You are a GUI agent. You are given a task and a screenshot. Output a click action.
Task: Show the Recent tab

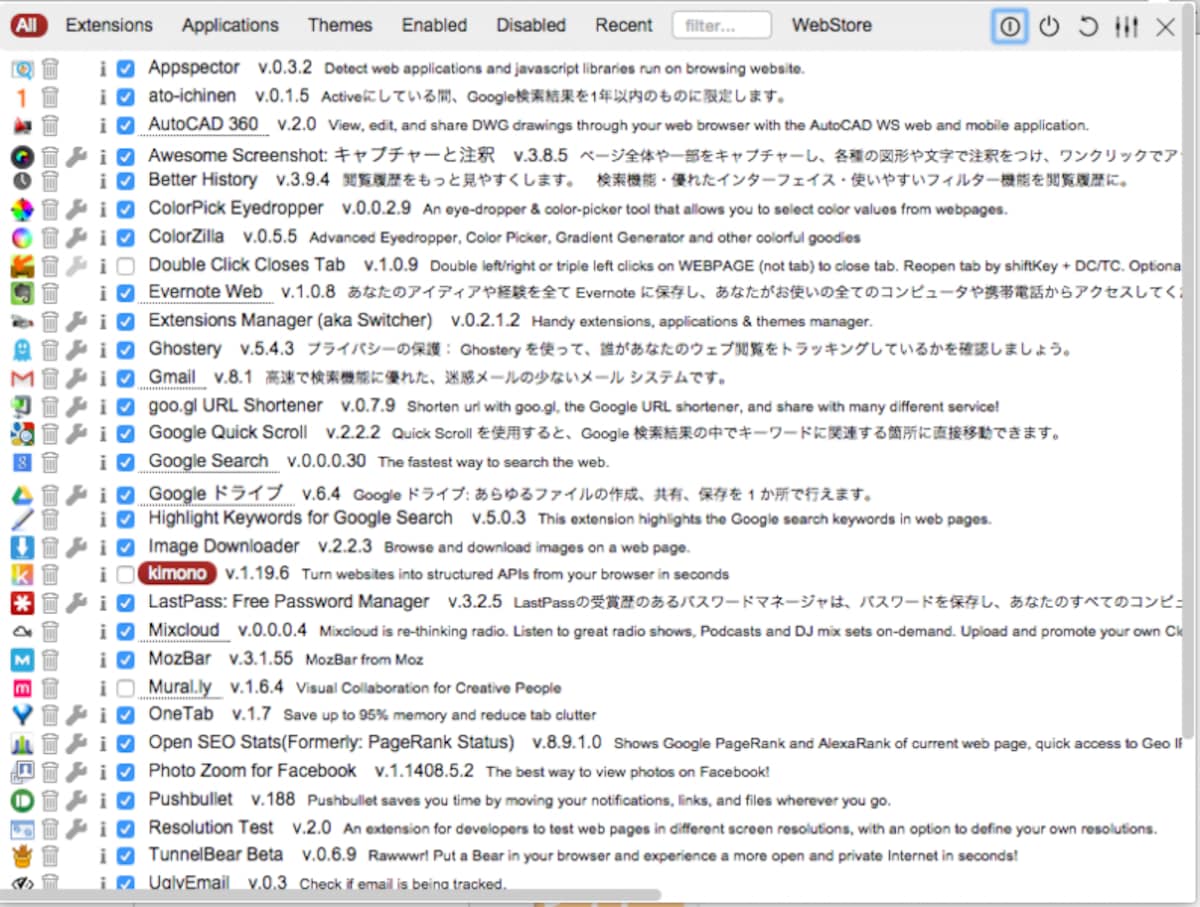(624, 26)
